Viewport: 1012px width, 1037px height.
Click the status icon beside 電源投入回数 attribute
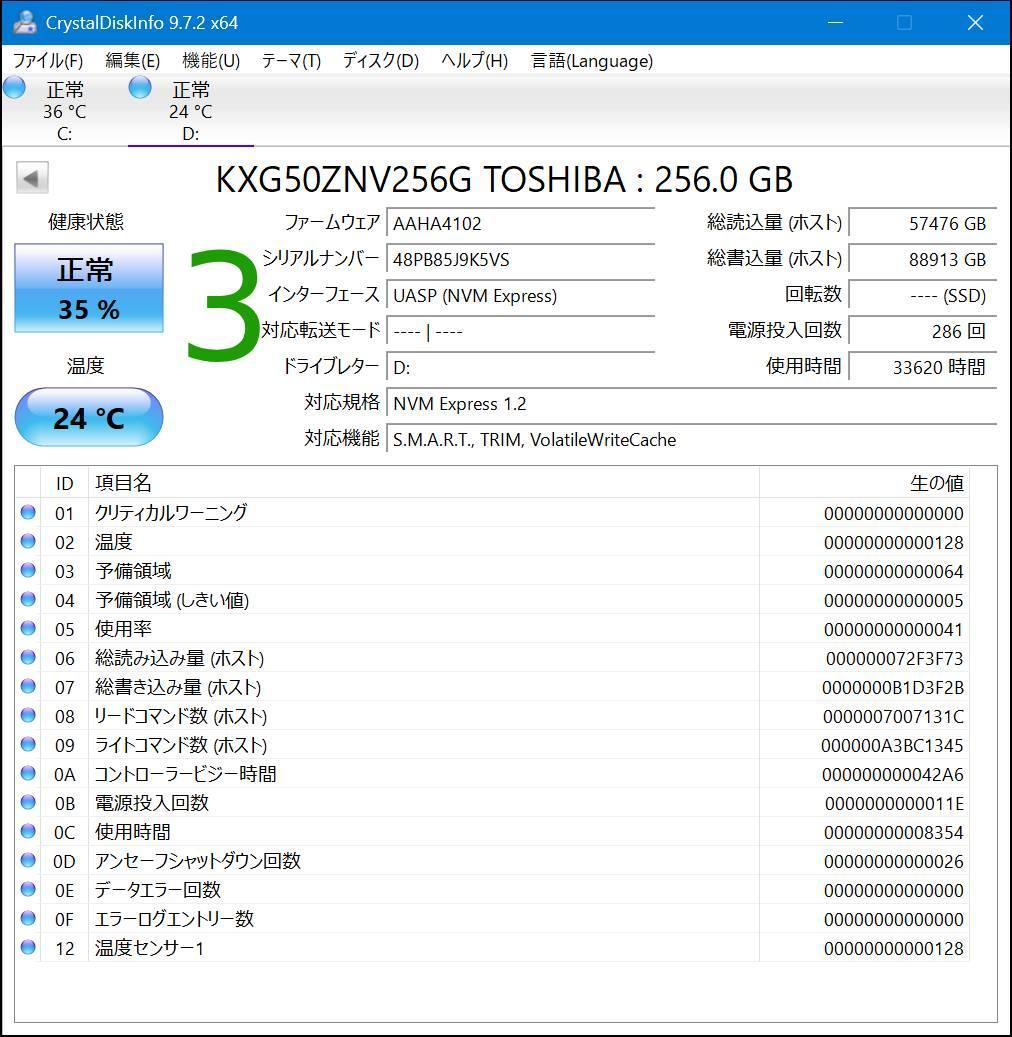[x=30, y=803]
